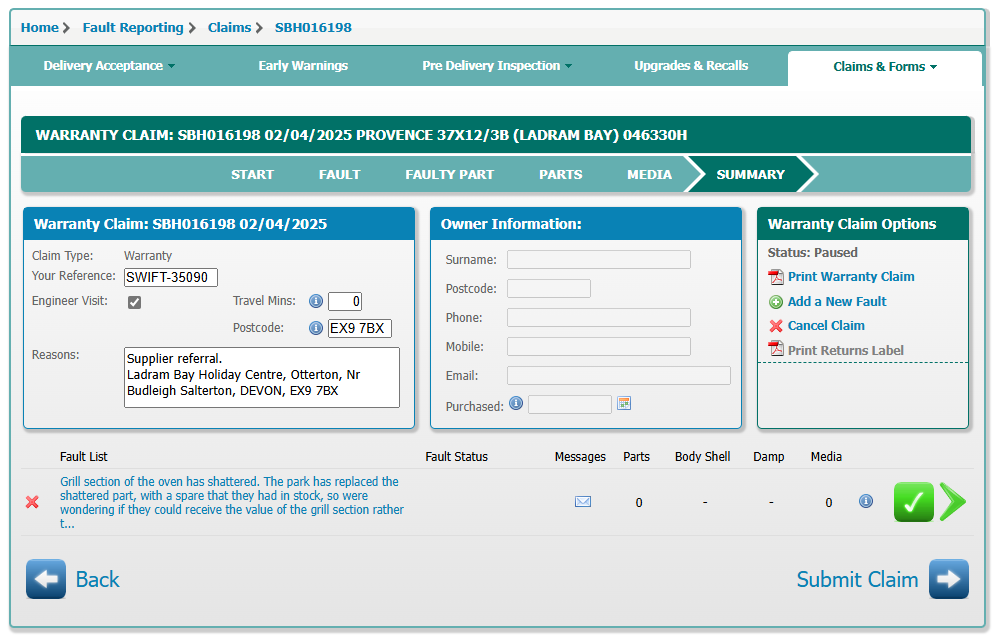This screenshot has height=641, width=996.
Task: Click info icon beside Postcode field
Action: tap(316, 328)
